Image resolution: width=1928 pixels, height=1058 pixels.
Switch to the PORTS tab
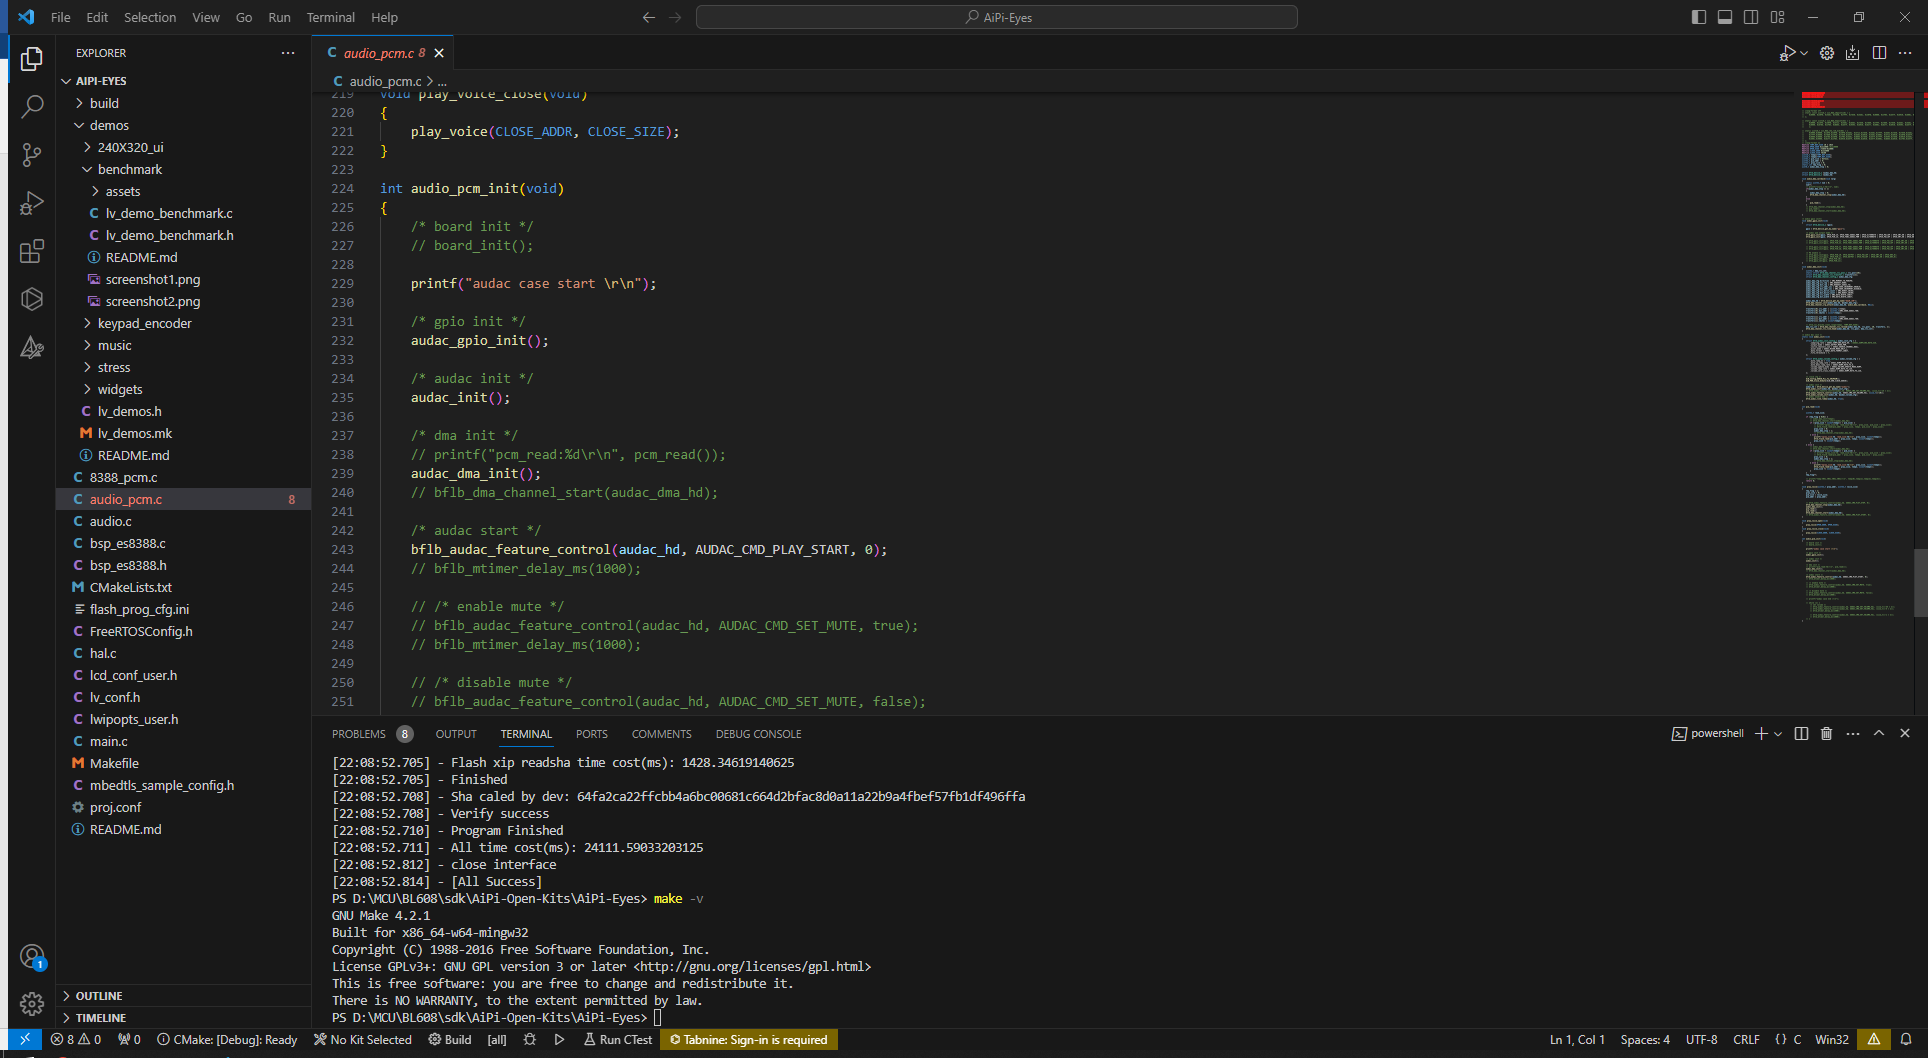(x=592, y=734)
